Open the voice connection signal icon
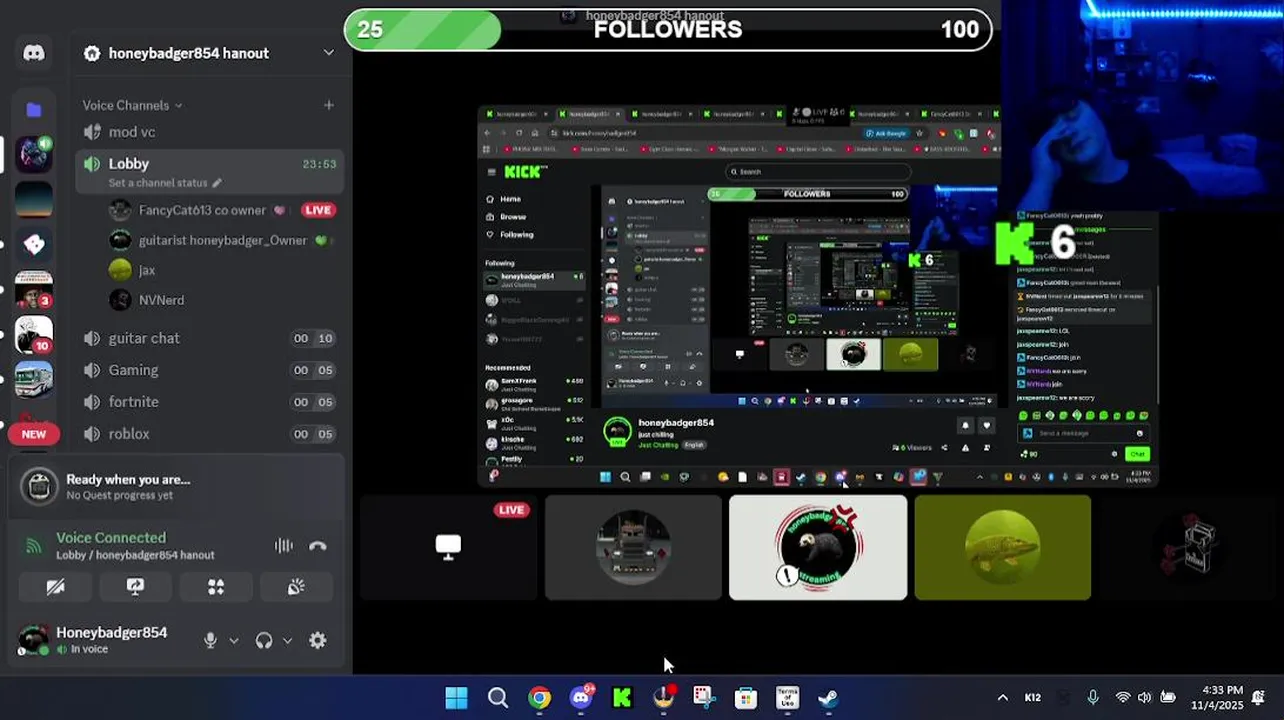The width and height of the screenshot is (1284, 720). (34, 546)
